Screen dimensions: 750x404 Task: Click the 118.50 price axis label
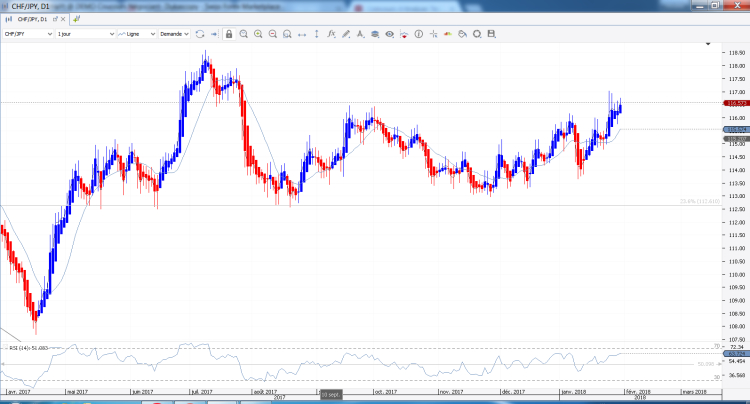coord(737,53)
